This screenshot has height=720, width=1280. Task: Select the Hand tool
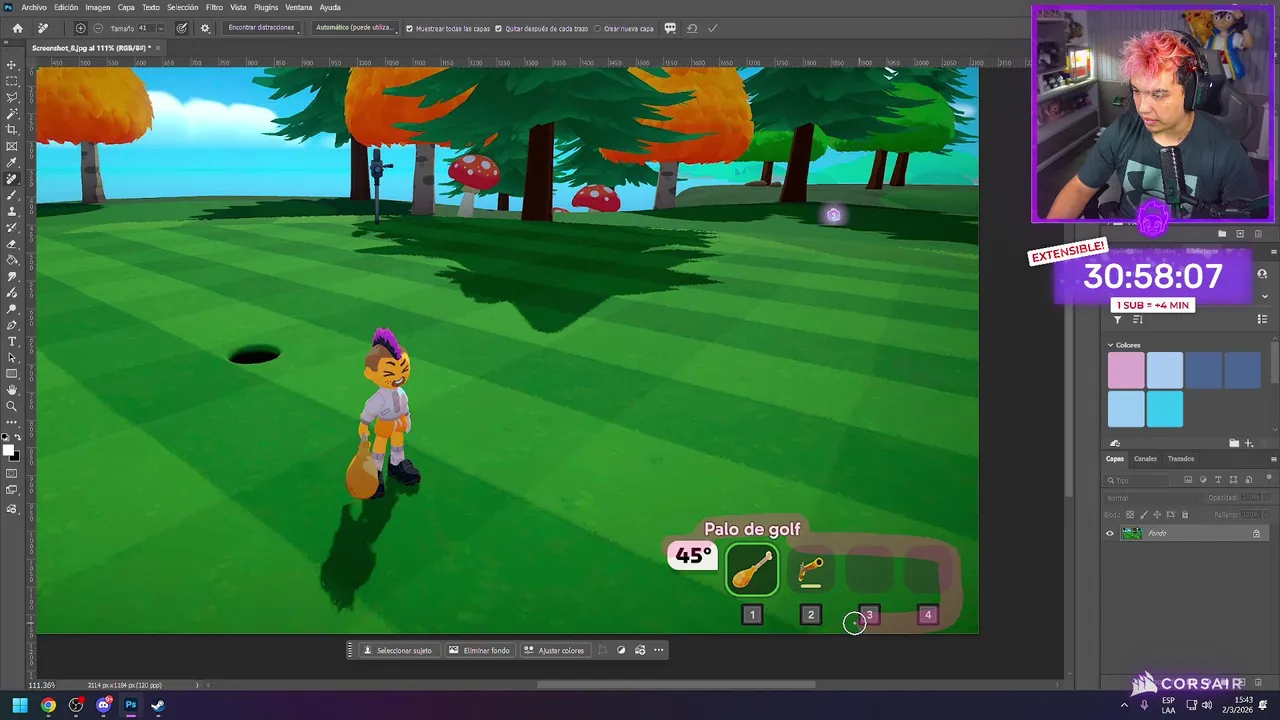[12, 390]
